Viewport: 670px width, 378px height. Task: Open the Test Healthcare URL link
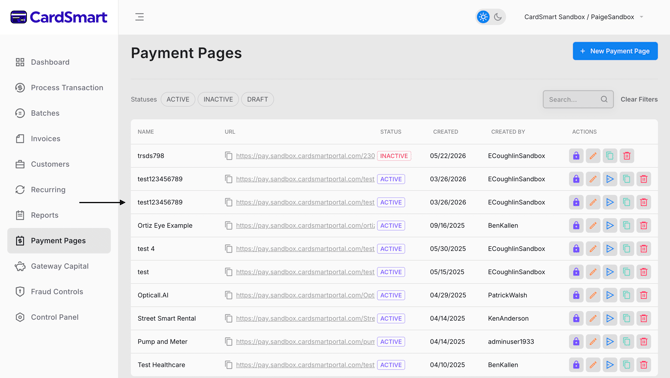pyautogui.click(x=305, y=365)
